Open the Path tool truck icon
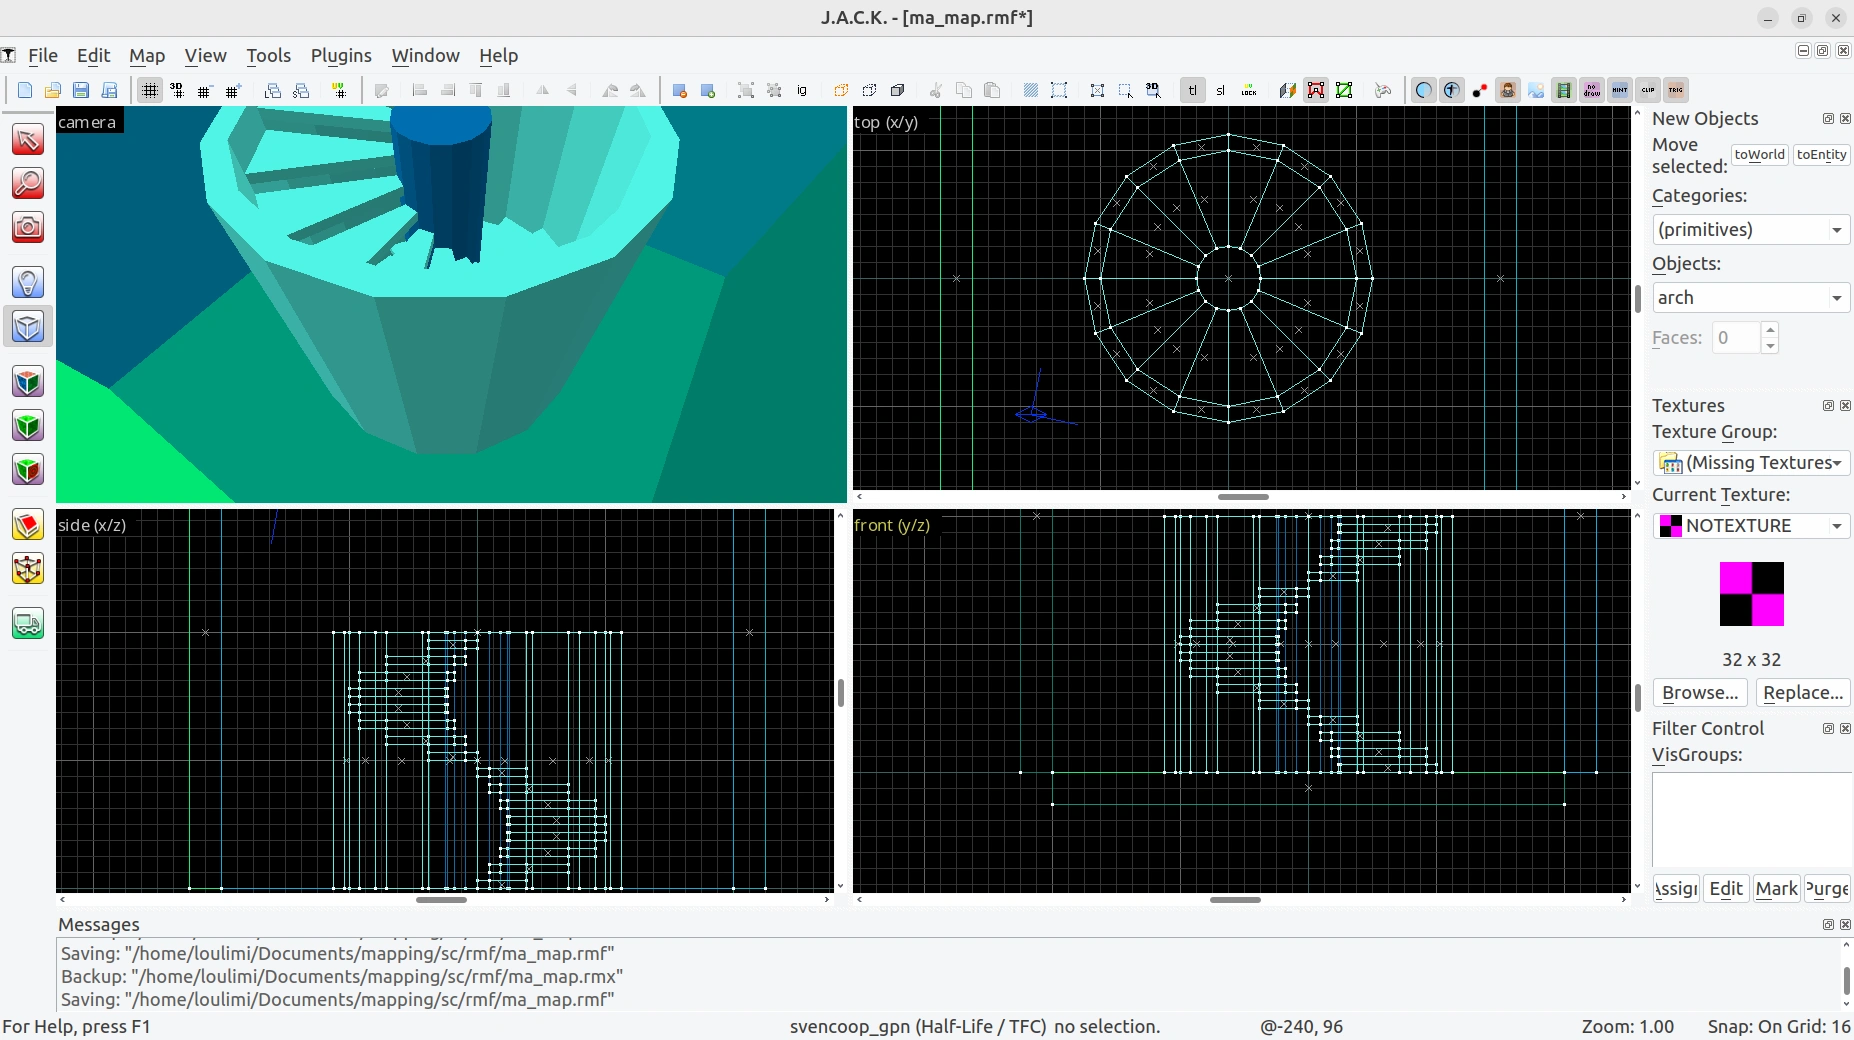The image size is (1854, 1040). click(x=28, y=624)
